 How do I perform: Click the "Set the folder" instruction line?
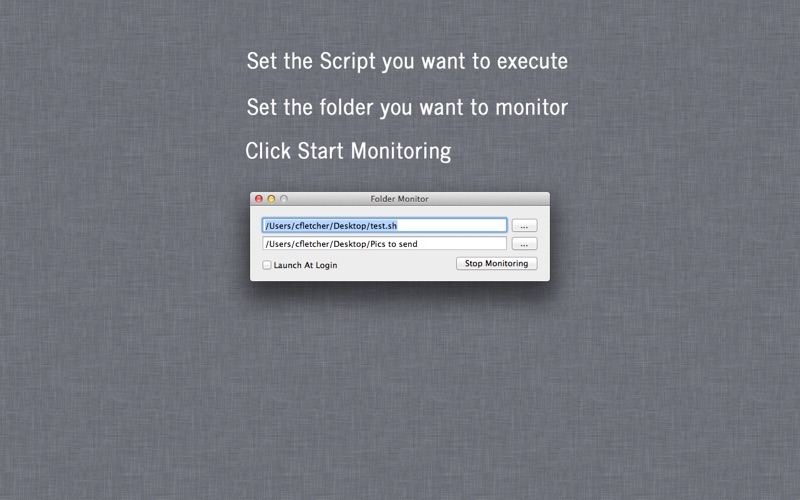click(x=406, y=106)
